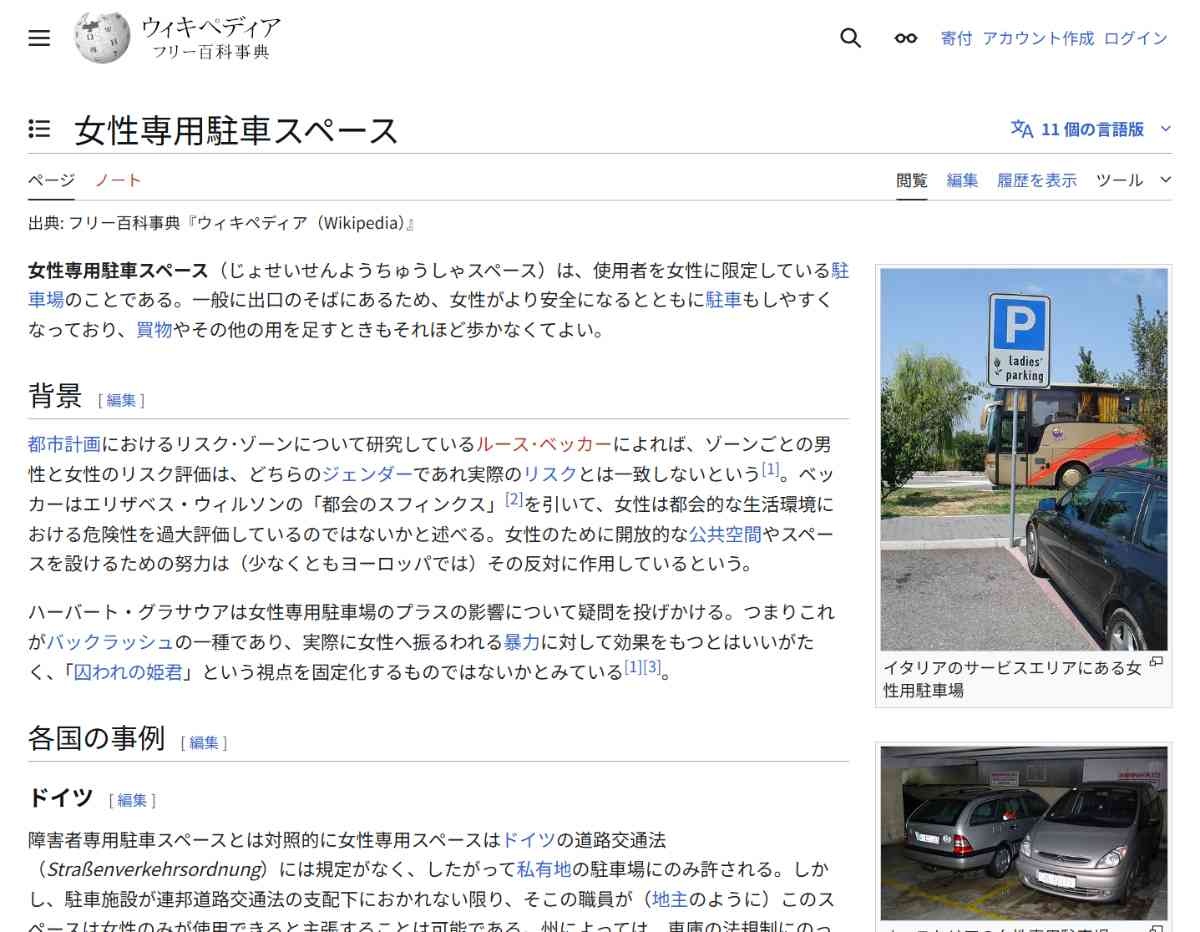1200x932 pixels.
Task: Expand the ツール dropdown menu
Action: [1132, 180]
